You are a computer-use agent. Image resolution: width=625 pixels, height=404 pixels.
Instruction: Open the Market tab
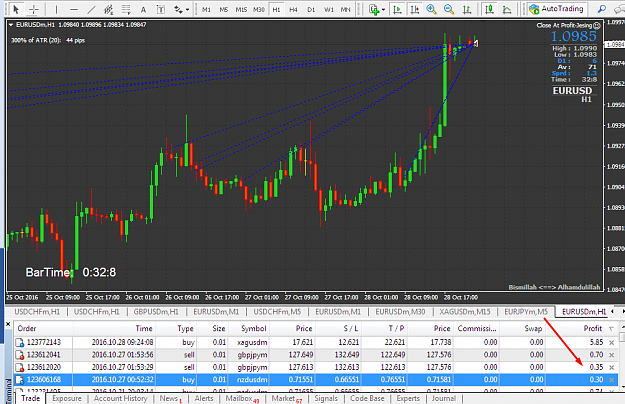pos(286,398)
